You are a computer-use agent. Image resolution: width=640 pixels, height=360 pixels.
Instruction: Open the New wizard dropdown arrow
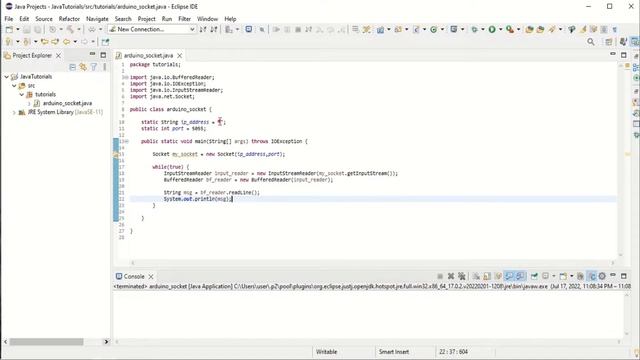tap(18, 29)
